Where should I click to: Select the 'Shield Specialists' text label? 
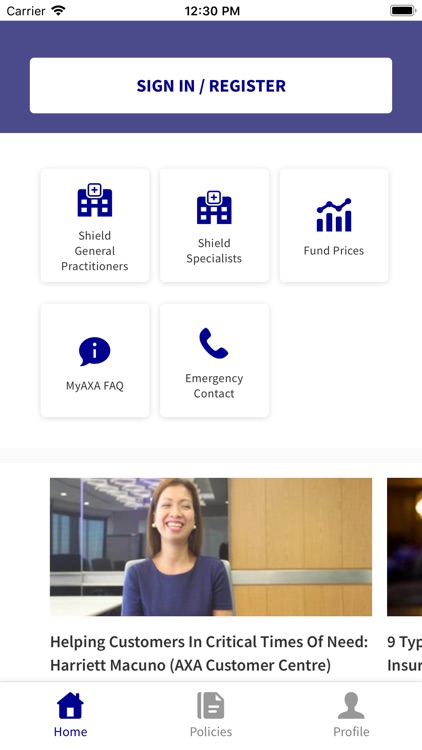214,251
